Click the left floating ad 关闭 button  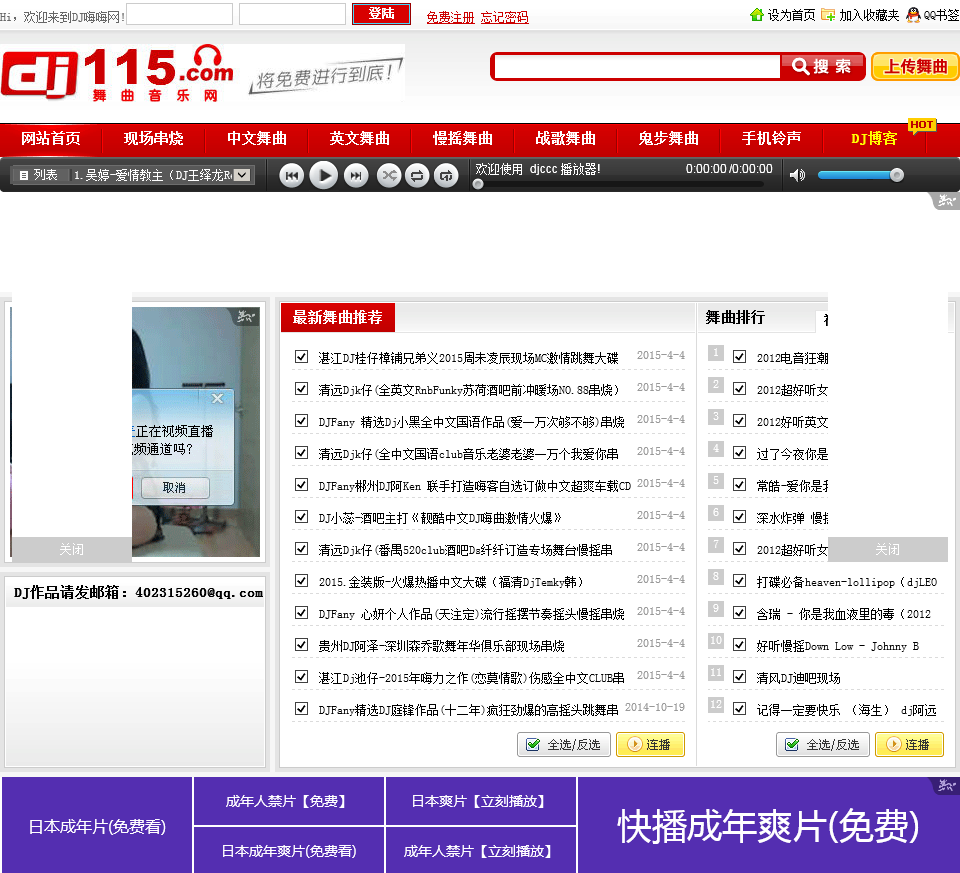(x=72, y=549)
